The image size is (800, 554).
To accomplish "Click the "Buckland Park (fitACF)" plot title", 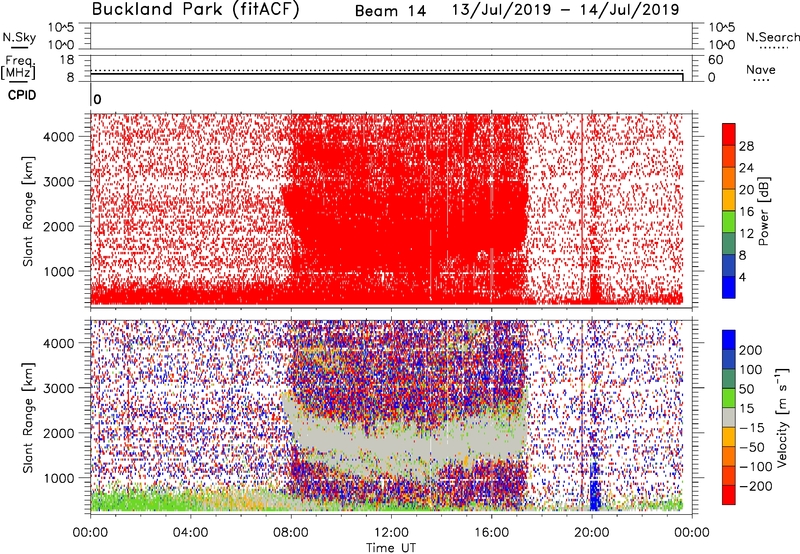I will pos(195,9).
